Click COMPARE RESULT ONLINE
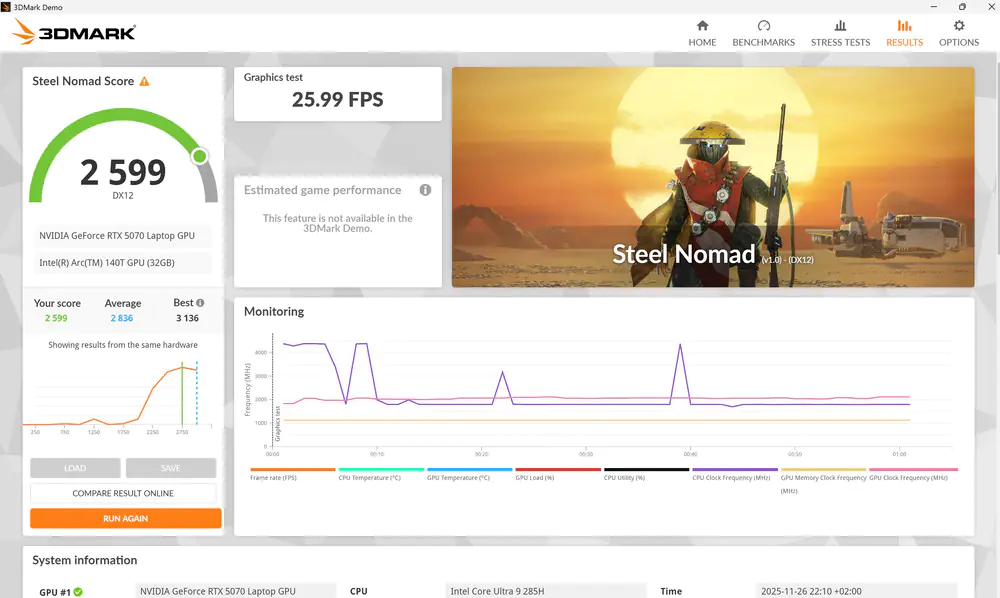The width and height of the screenshot is (1000, 598). click(125, 493)
